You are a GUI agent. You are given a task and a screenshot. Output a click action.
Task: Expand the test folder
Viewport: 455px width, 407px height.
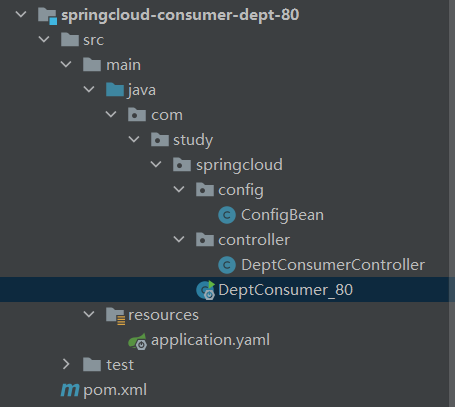[x=66, y=364]
